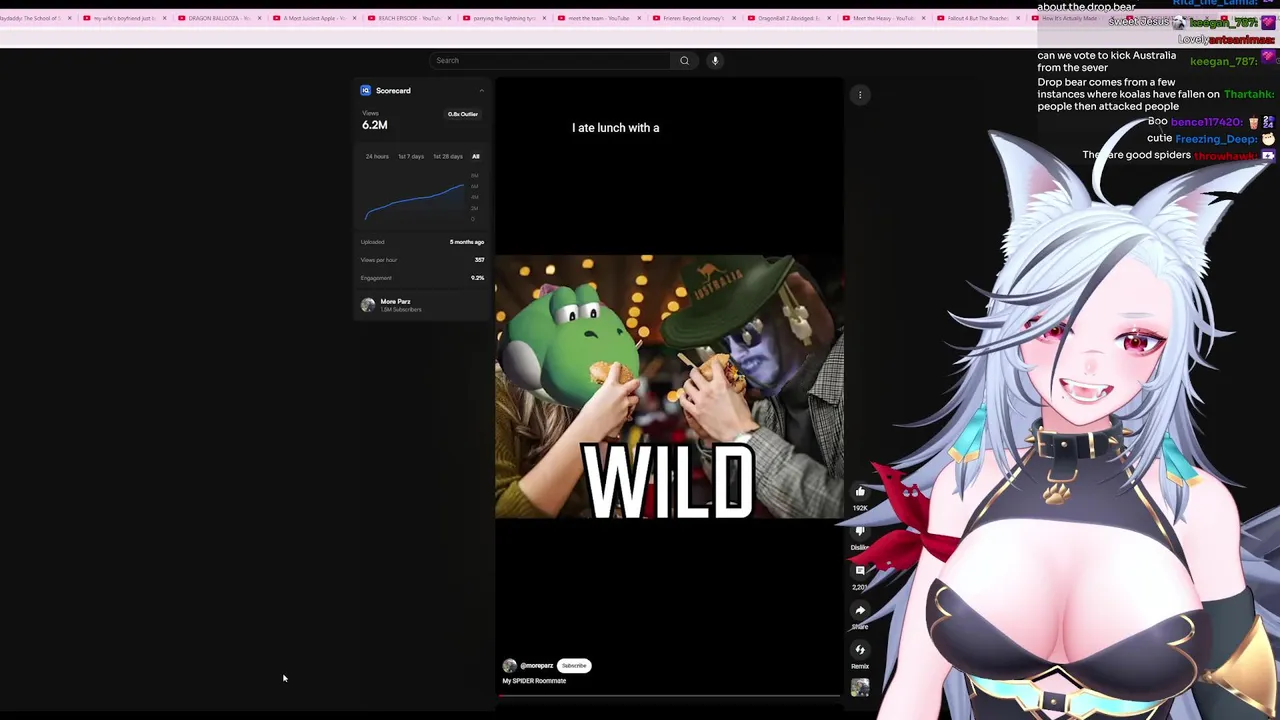The width and height of the screenshot is (1280, 720).
Task: Click the Remix icon
Action: click(x=860, y=650)
